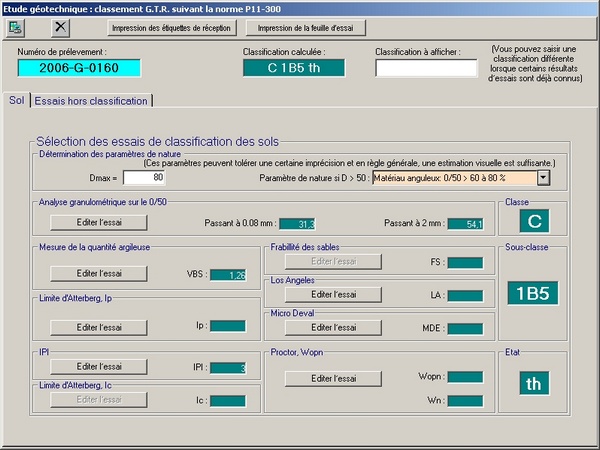Viewport: 600px width, 450px height.
Task: Open the Essais hors classification tab
Action: (92, 100)
